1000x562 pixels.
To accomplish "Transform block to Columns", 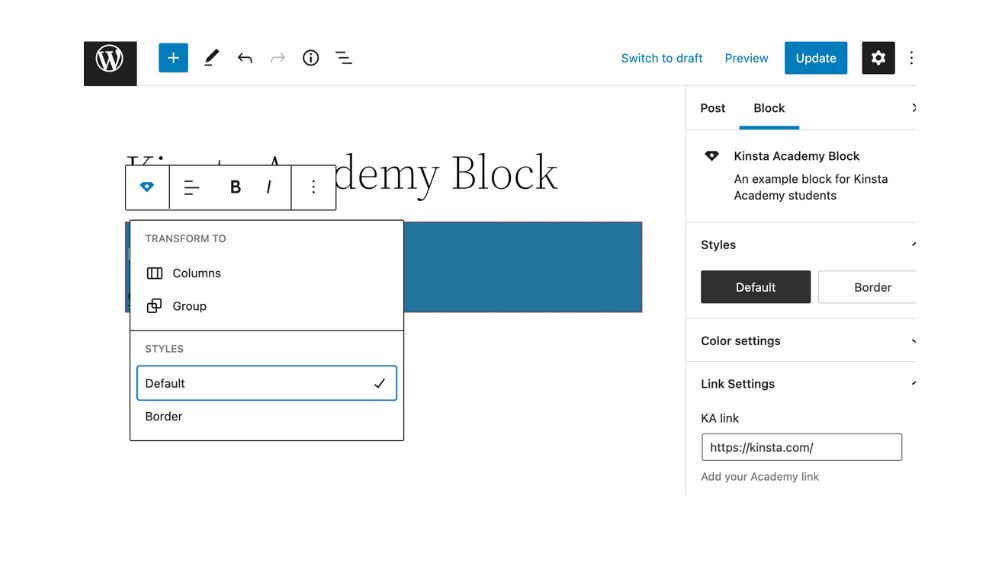I will click(x=267, y=273).
